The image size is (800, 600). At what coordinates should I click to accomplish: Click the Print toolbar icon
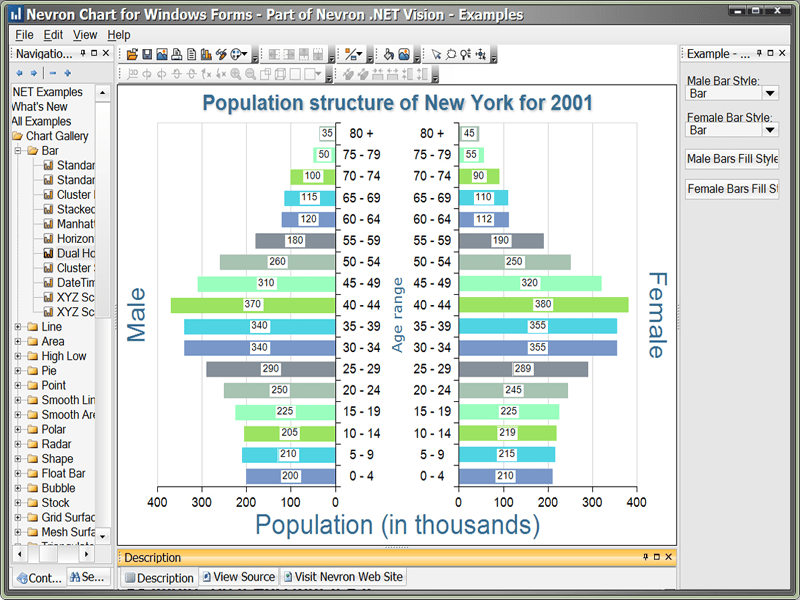(x=177, y=54)
